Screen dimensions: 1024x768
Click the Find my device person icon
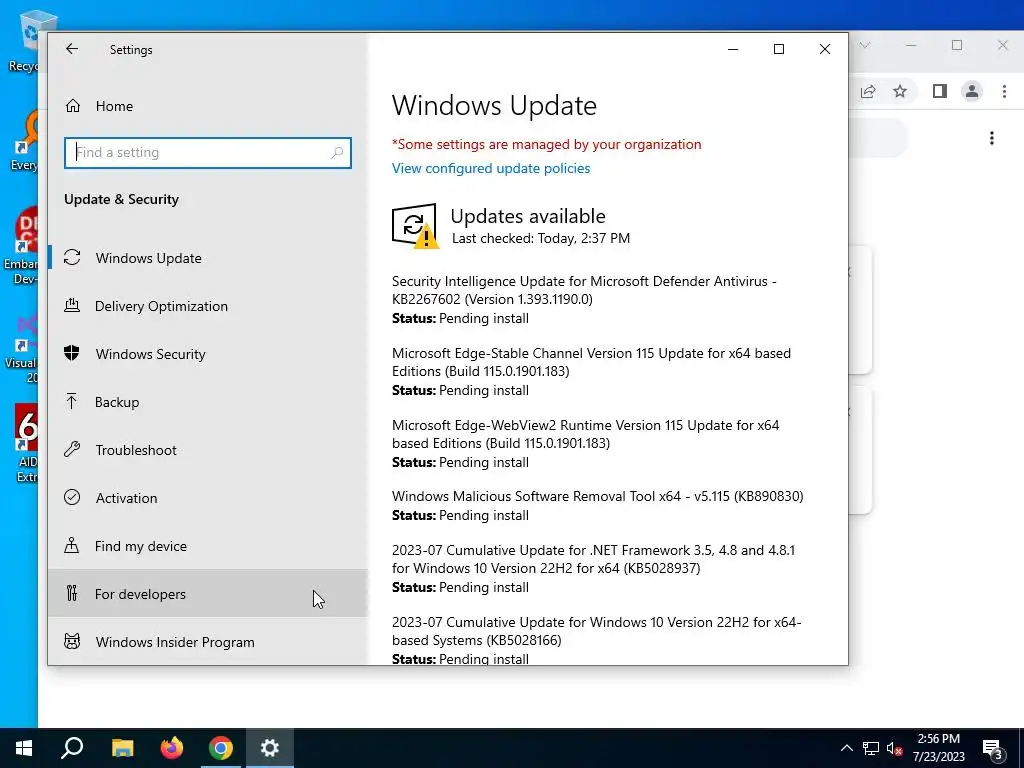point(72,545)
